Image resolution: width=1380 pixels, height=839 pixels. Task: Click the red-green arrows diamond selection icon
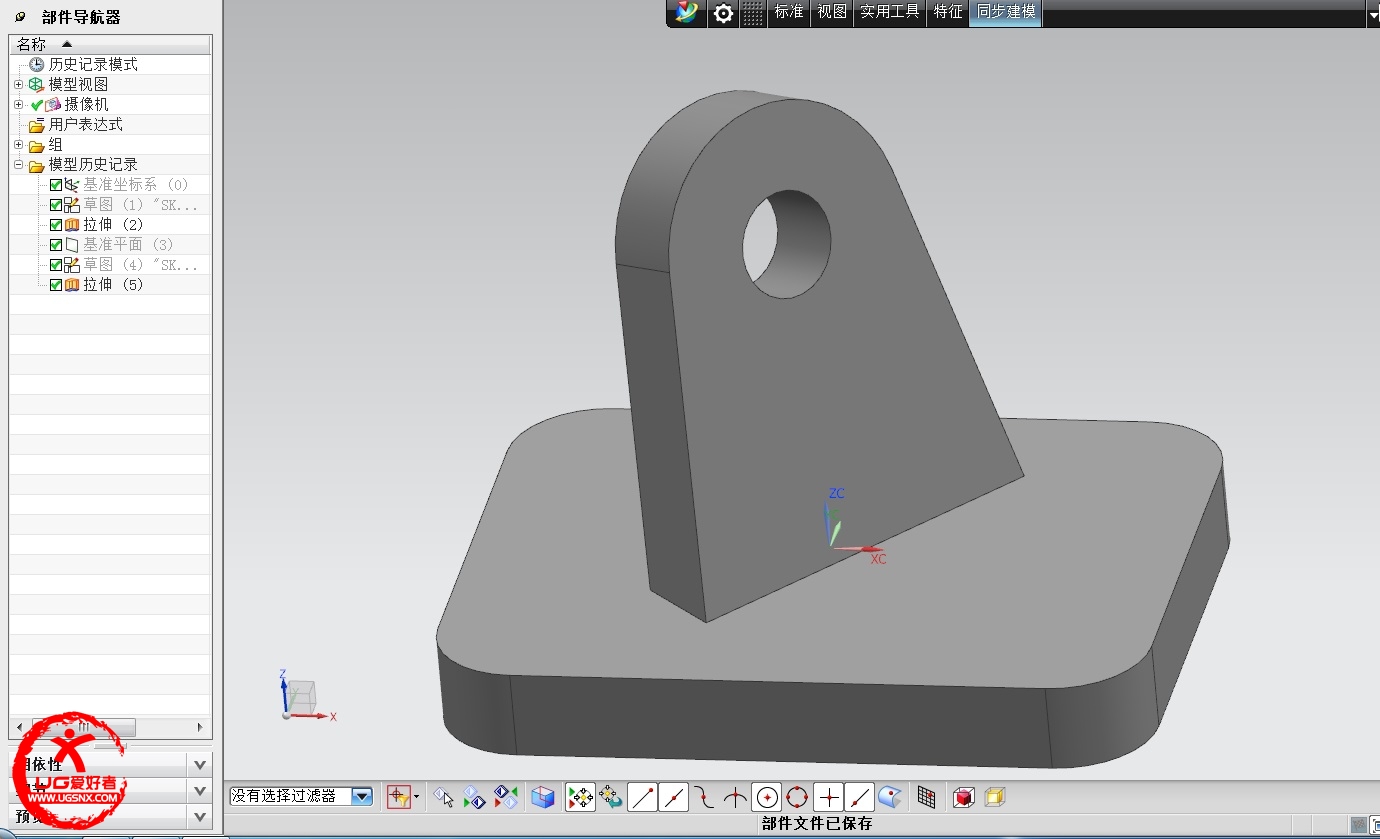507,797
